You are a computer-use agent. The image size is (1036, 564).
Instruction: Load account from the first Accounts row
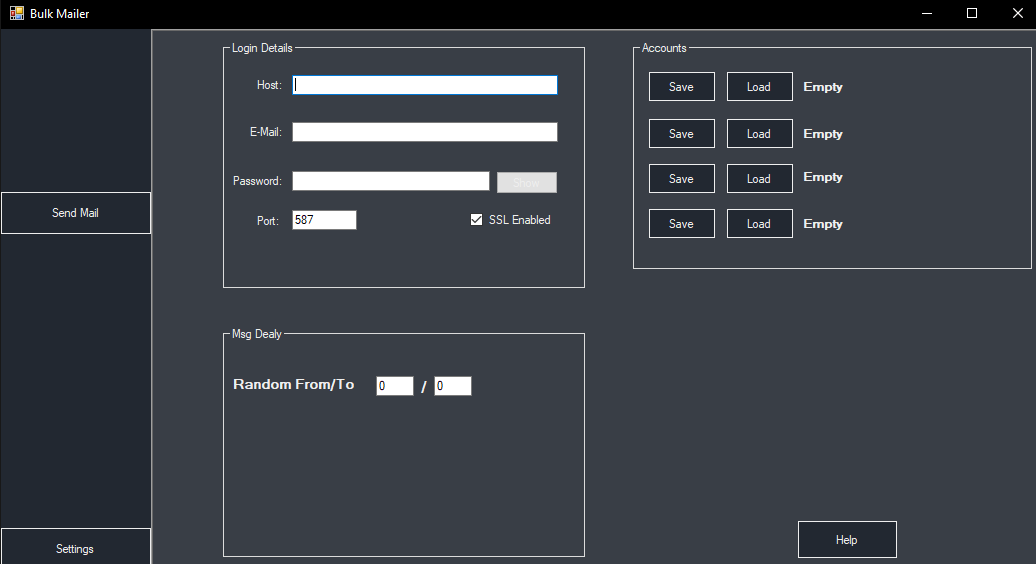(759, 87)
